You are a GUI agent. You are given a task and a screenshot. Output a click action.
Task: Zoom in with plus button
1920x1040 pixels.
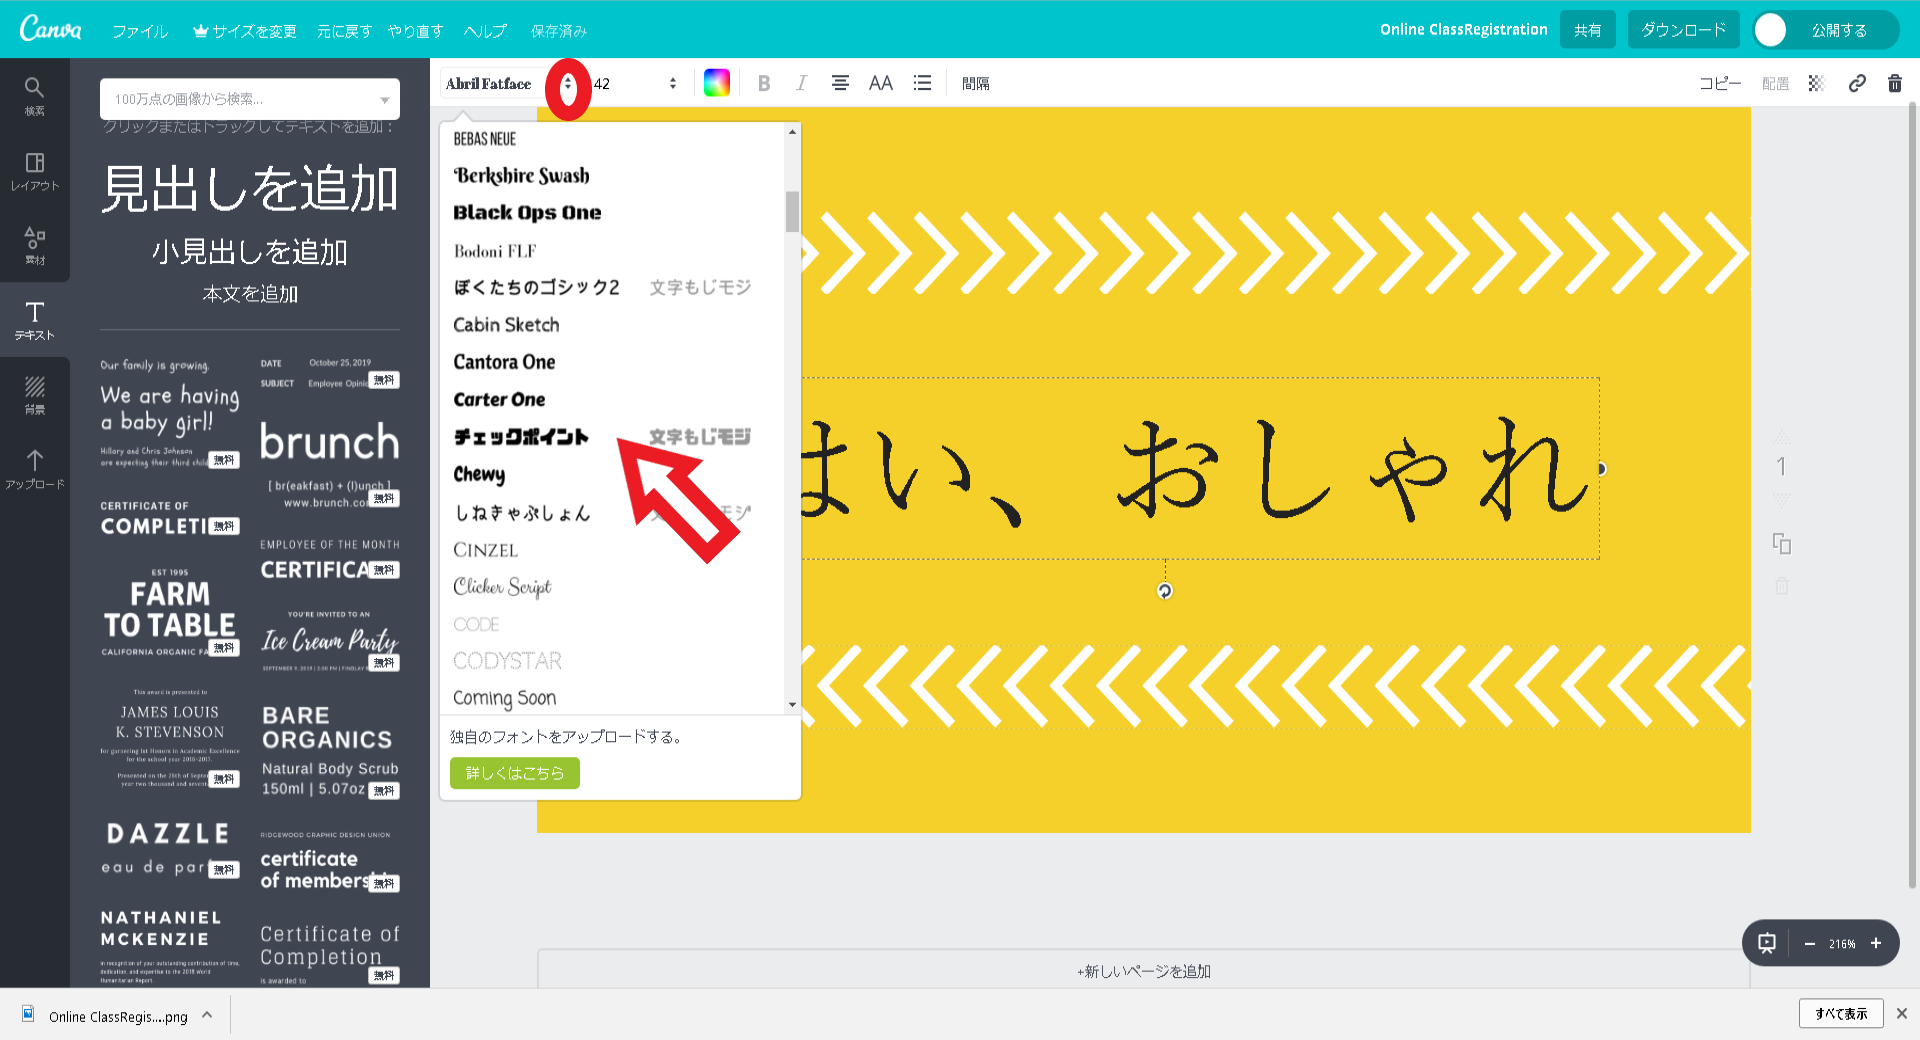click(1876, 943)
